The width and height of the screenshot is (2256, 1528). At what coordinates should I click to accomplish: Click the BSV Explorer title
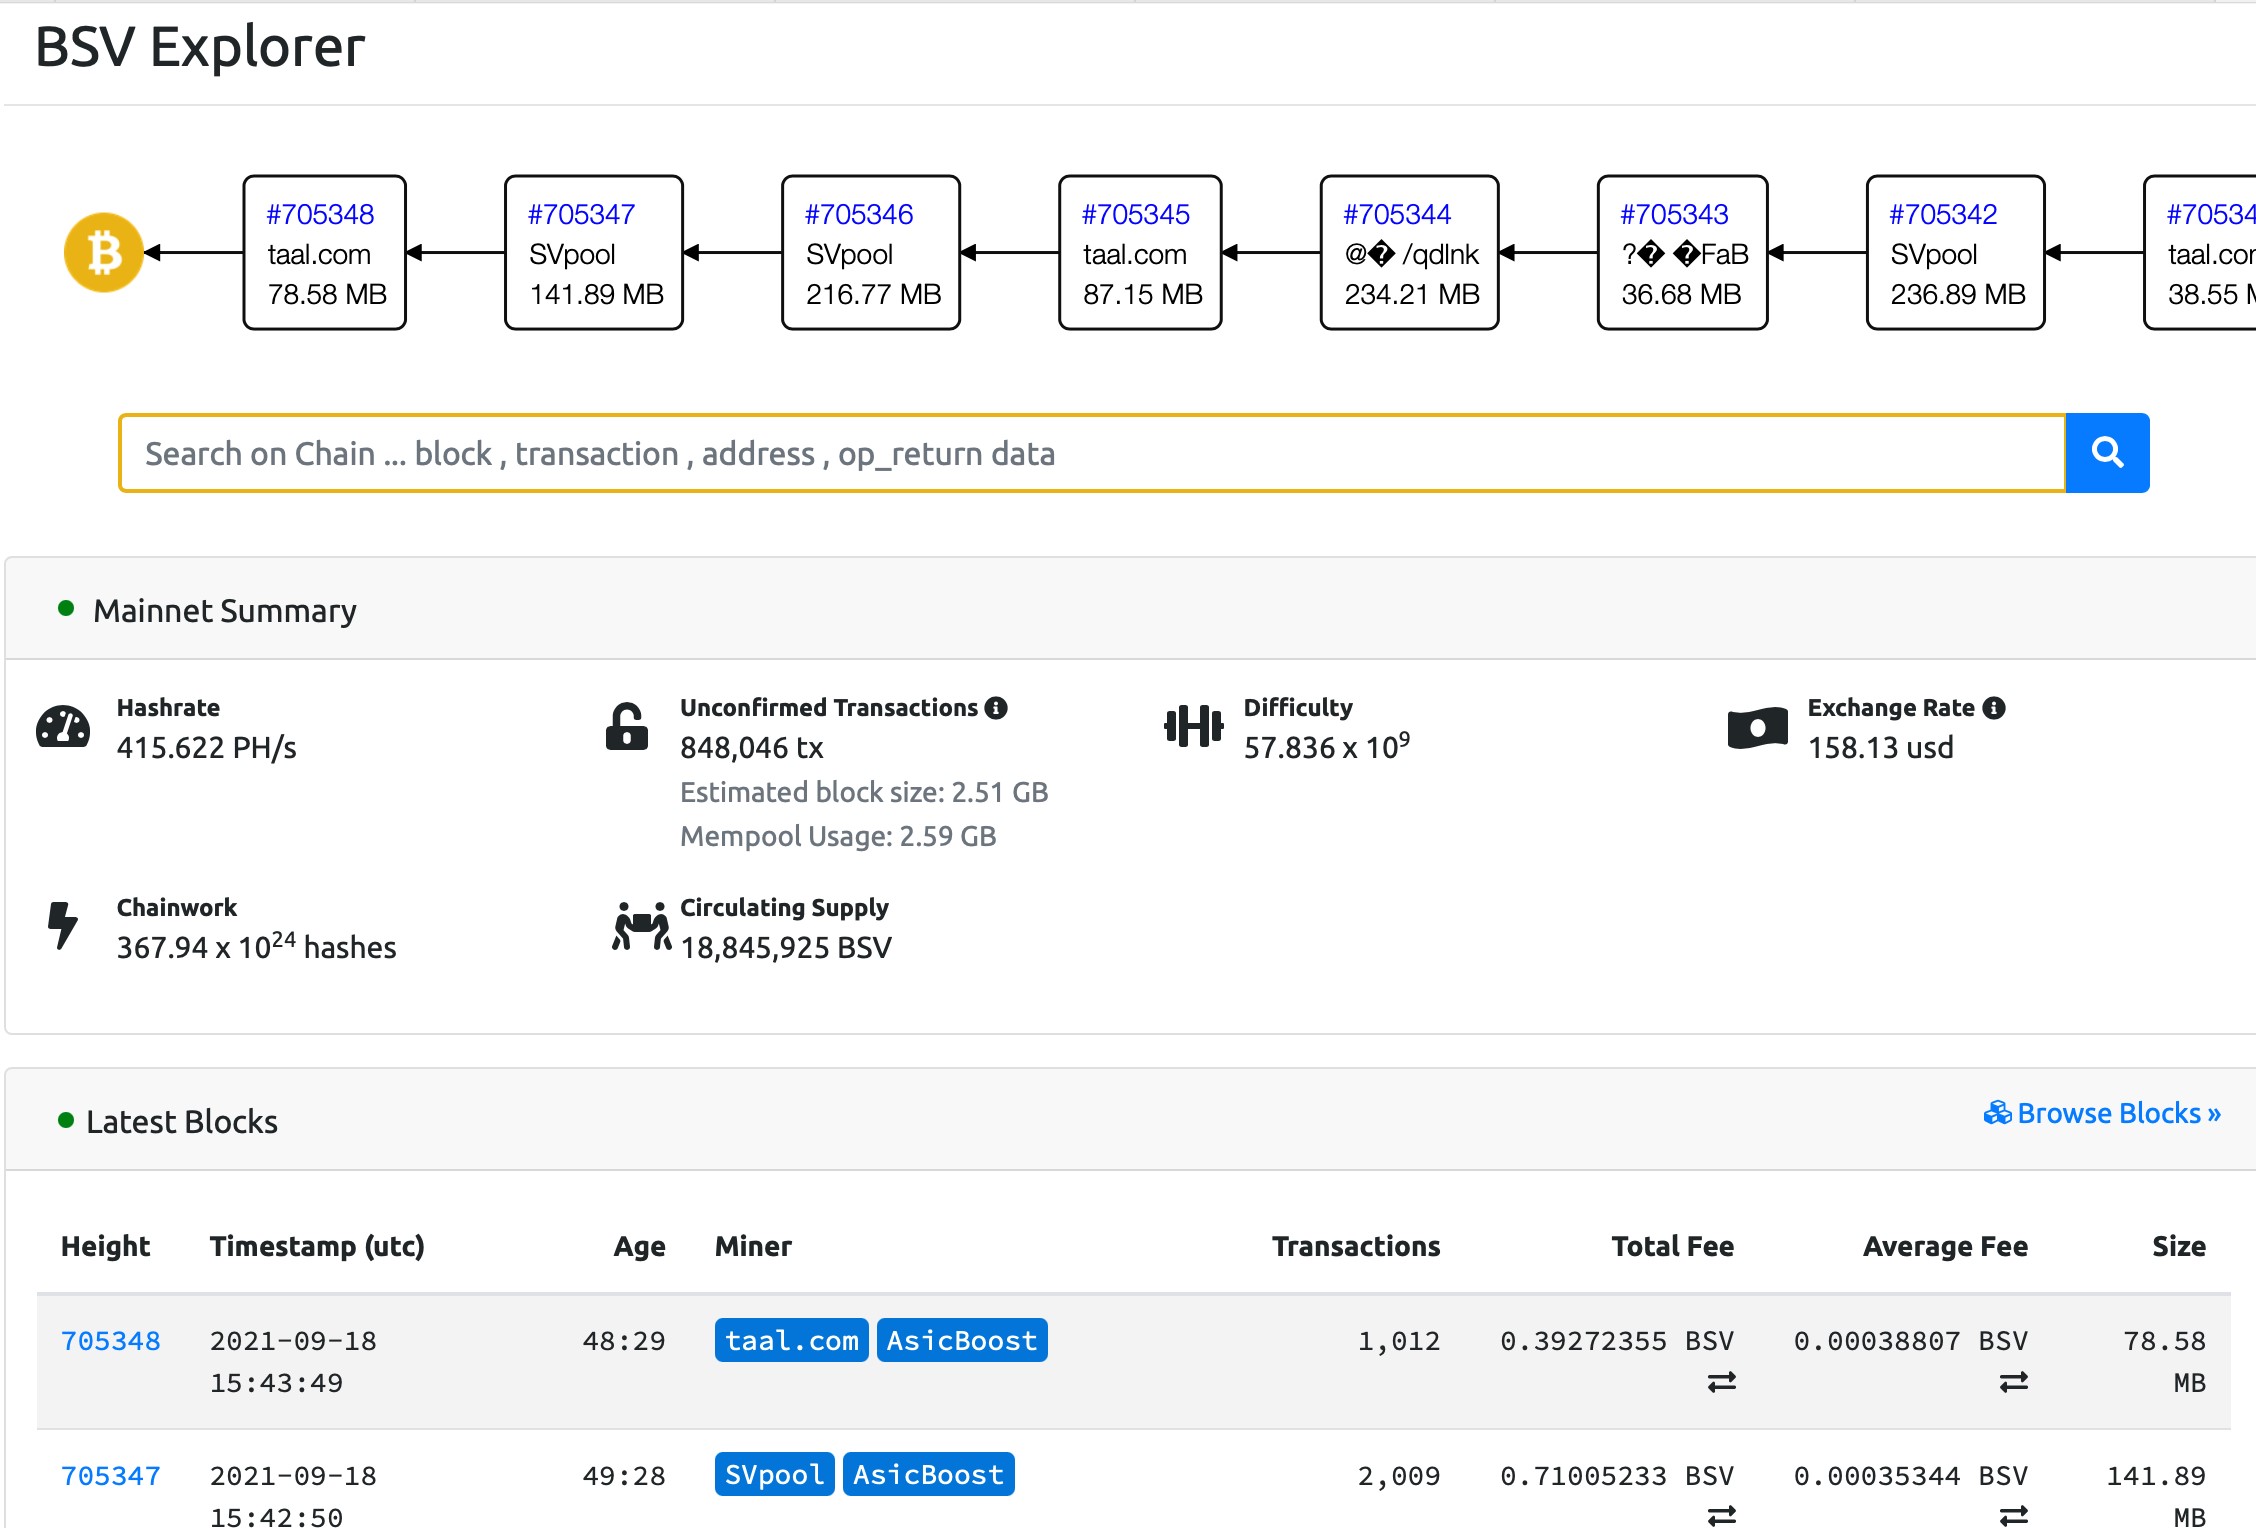tap(200, 47)
